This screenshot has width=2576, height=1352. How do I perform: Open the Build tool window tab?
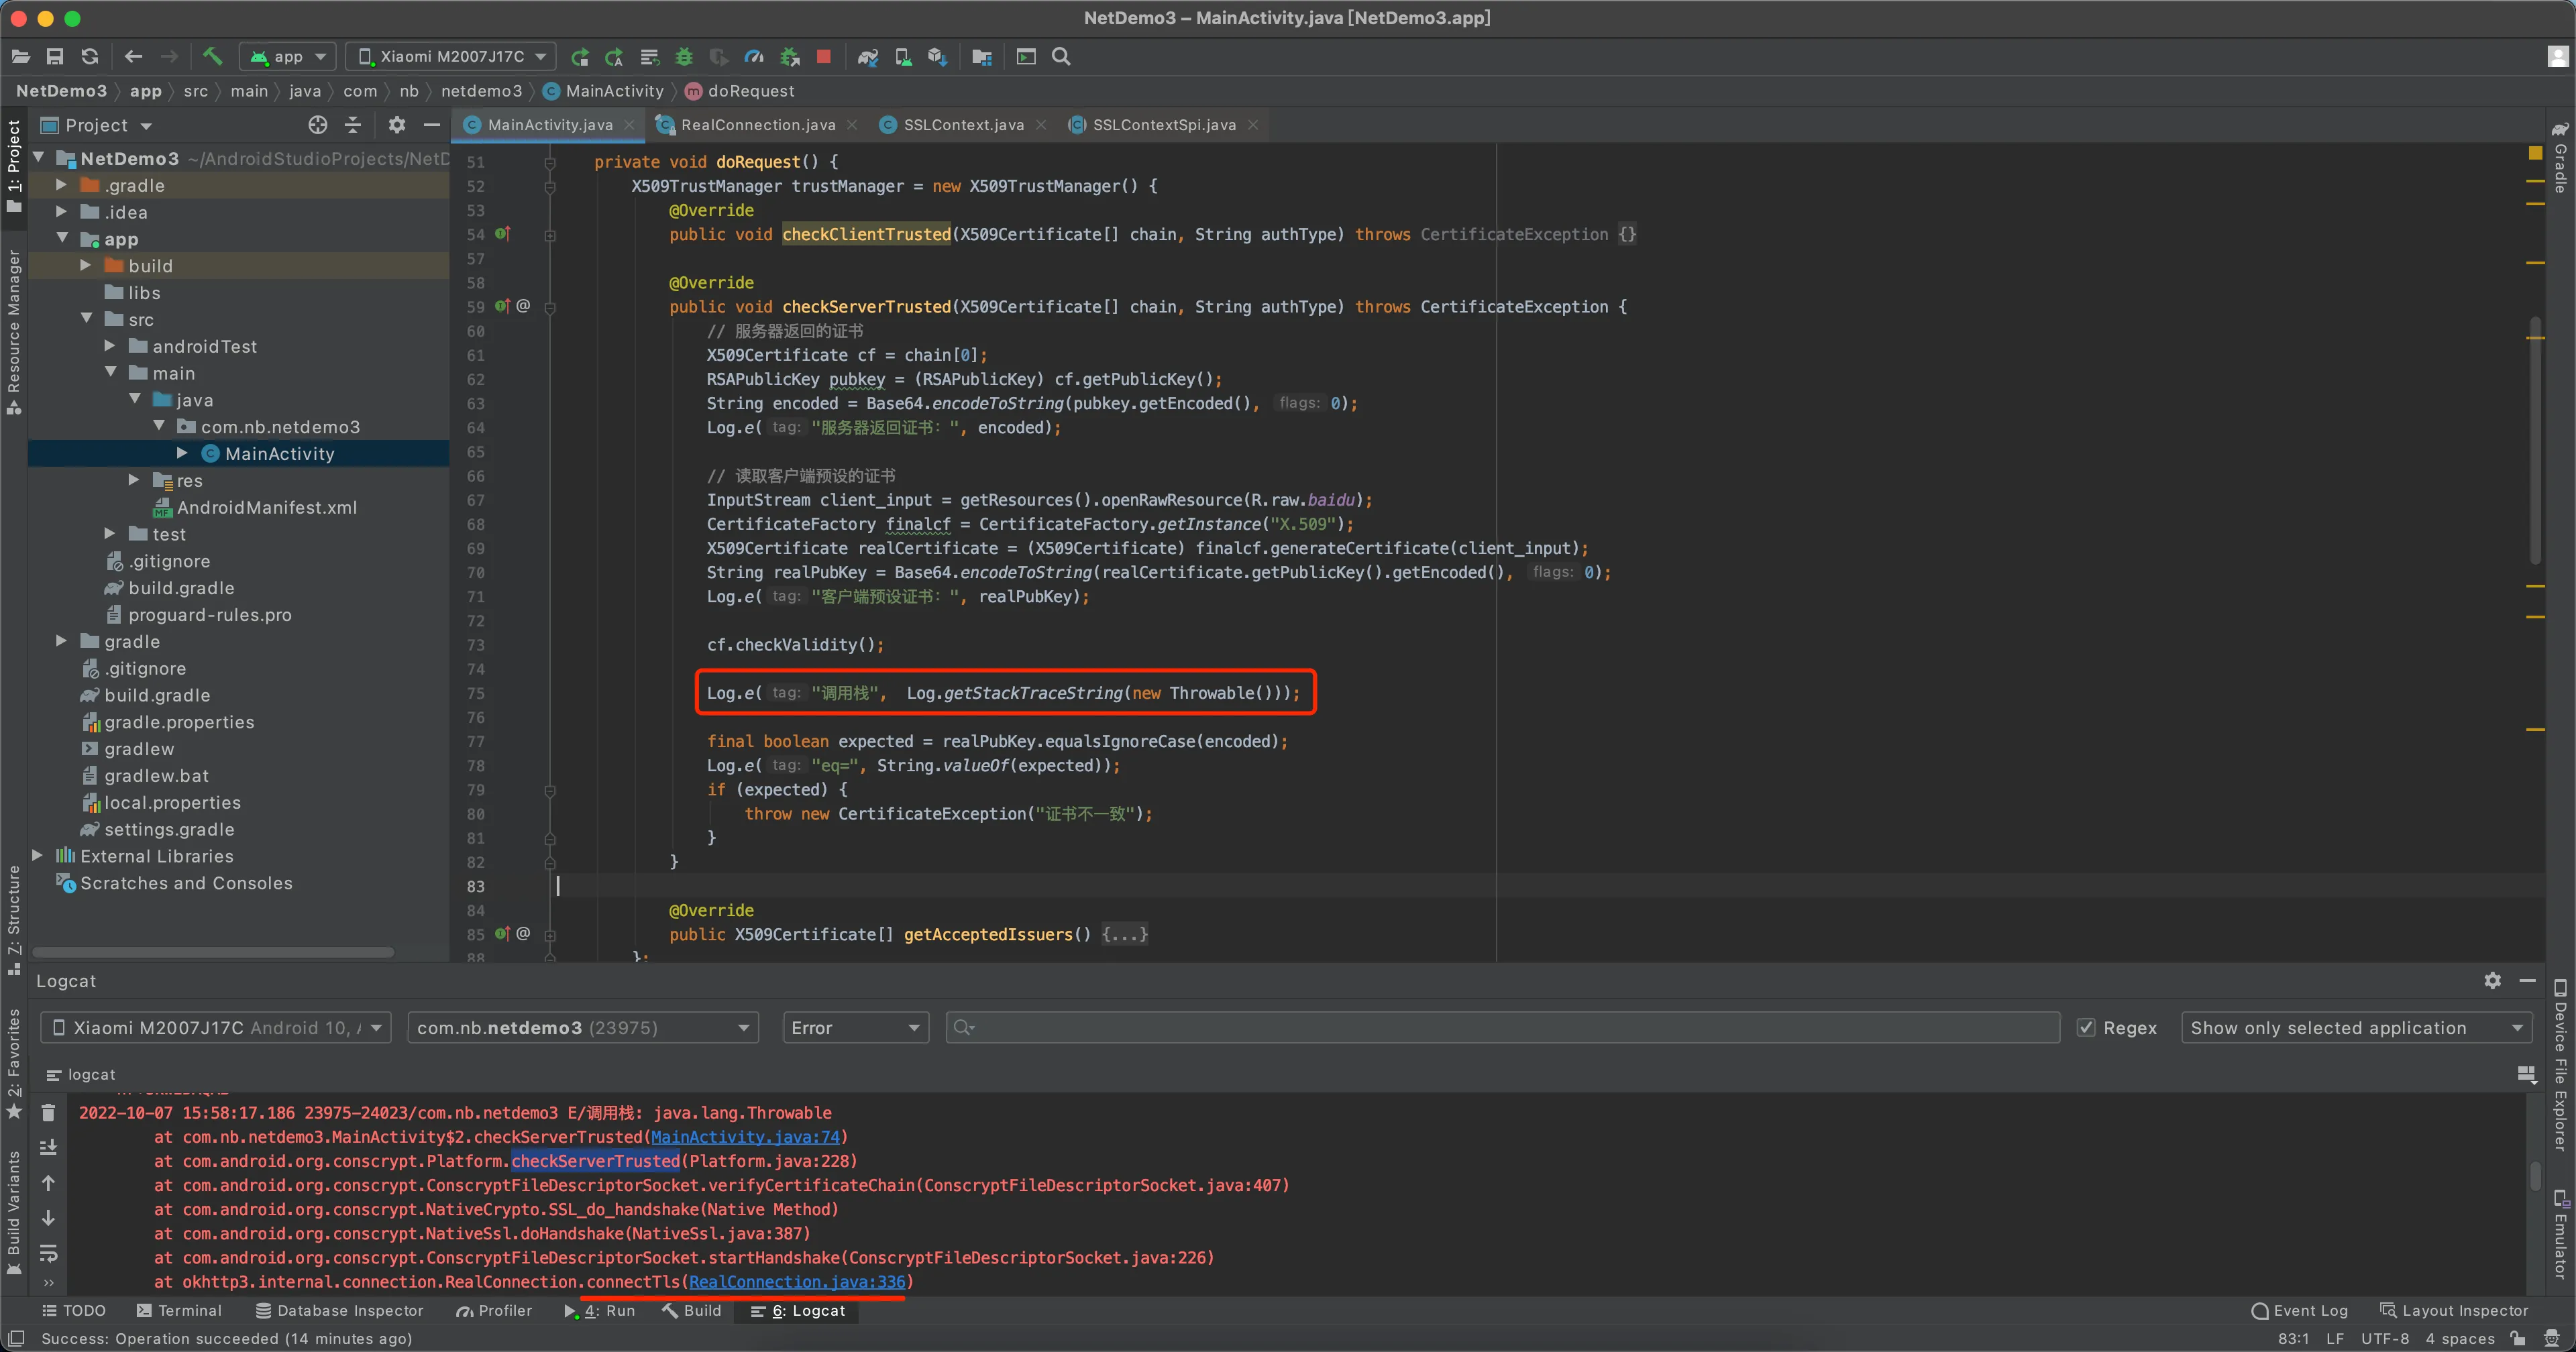point(692,1311)
